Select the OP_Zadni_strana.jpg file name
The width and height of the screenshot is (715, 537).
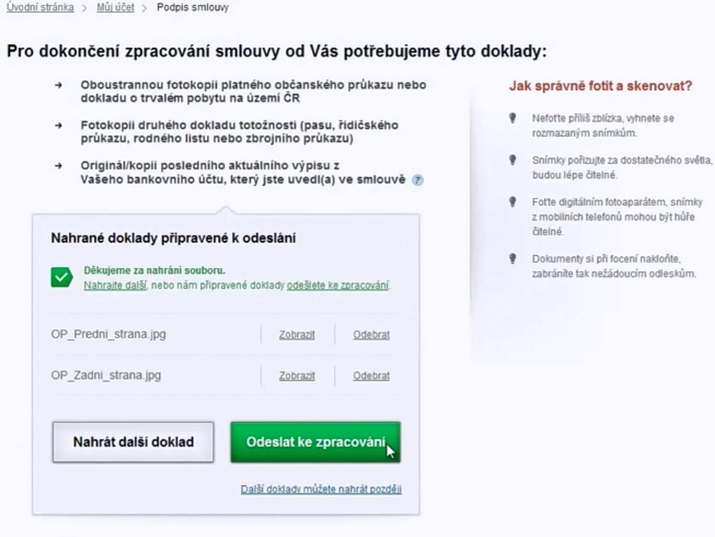106,376
